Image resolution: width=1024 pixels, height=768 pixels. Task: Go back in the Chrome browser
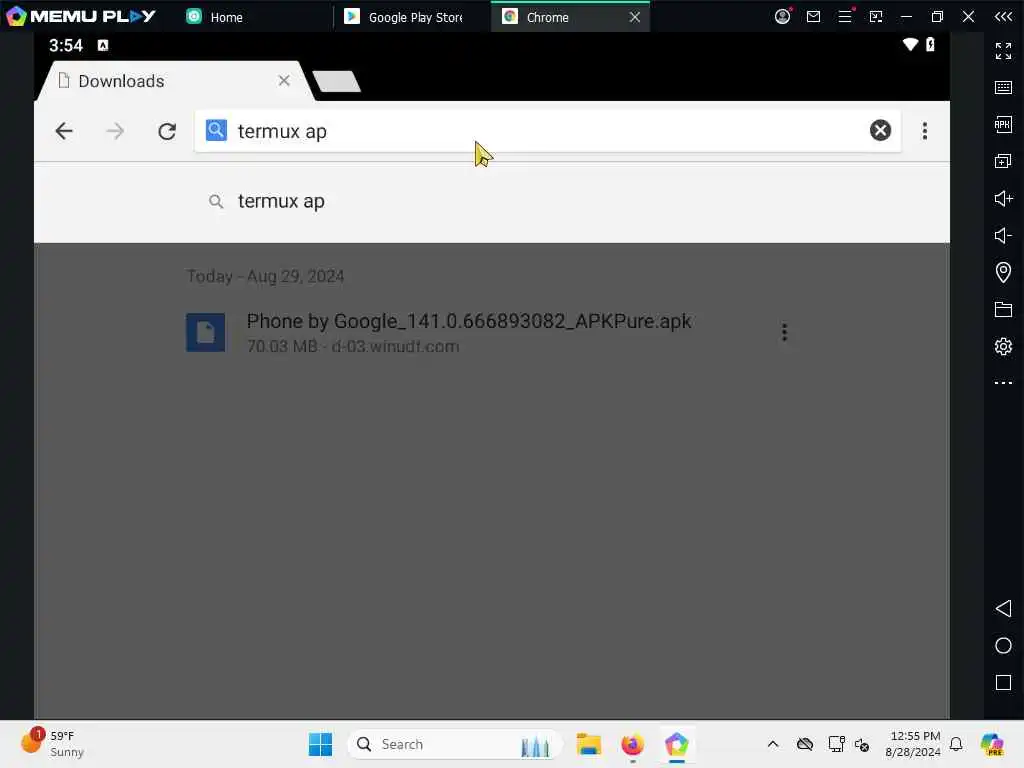[x=64, y=131]
